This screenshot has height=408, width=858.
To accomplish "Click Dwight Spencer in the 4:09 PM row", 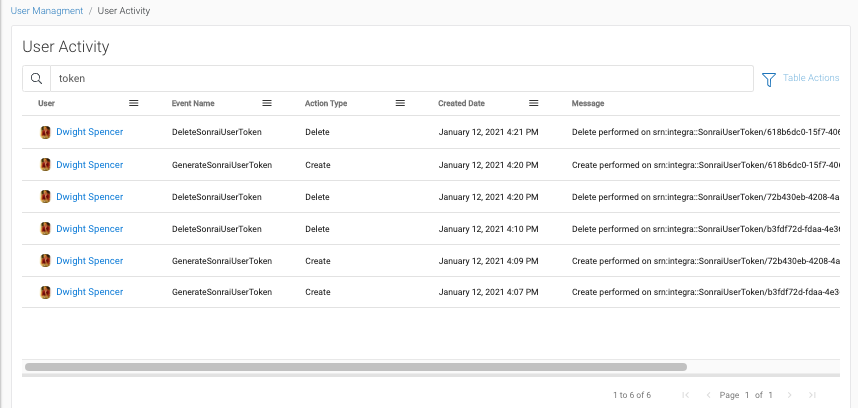I will (89, 261).
